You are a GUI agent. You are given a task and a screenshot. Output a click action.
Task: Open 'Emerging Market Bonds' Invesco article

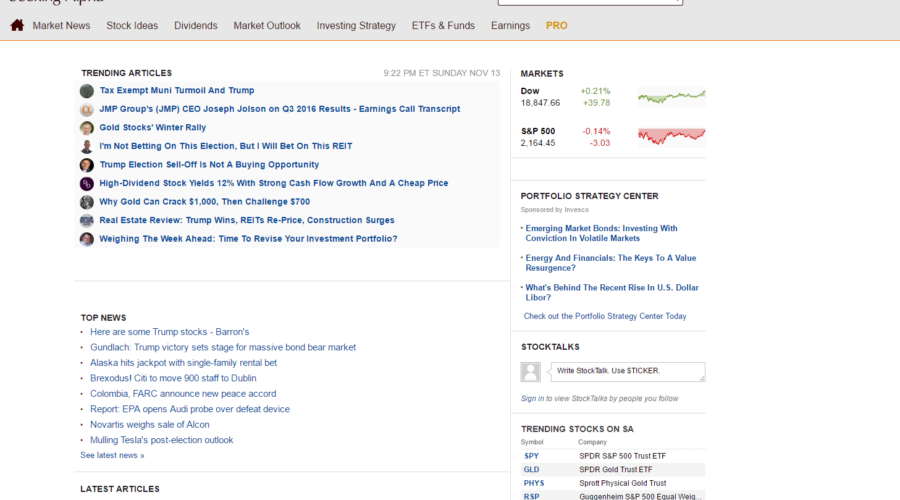(x=602, y=233)
